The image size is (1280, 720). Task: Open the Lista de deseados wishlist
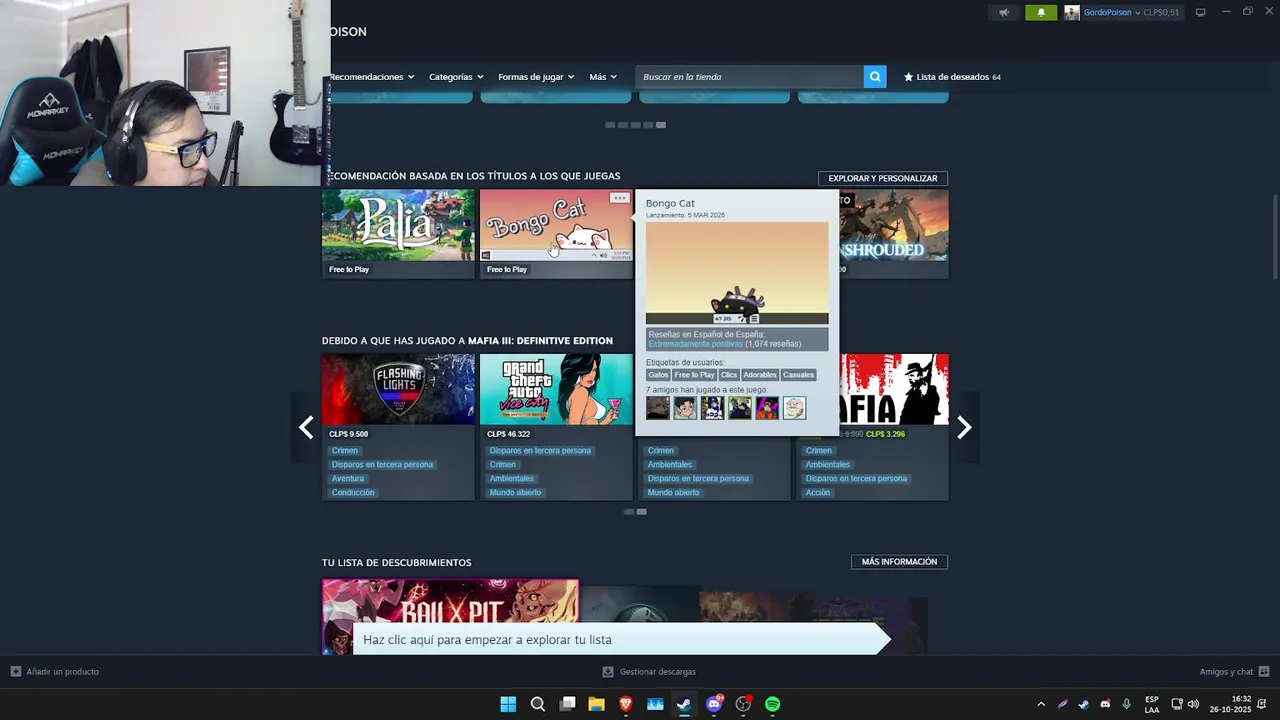coord(952,77)
